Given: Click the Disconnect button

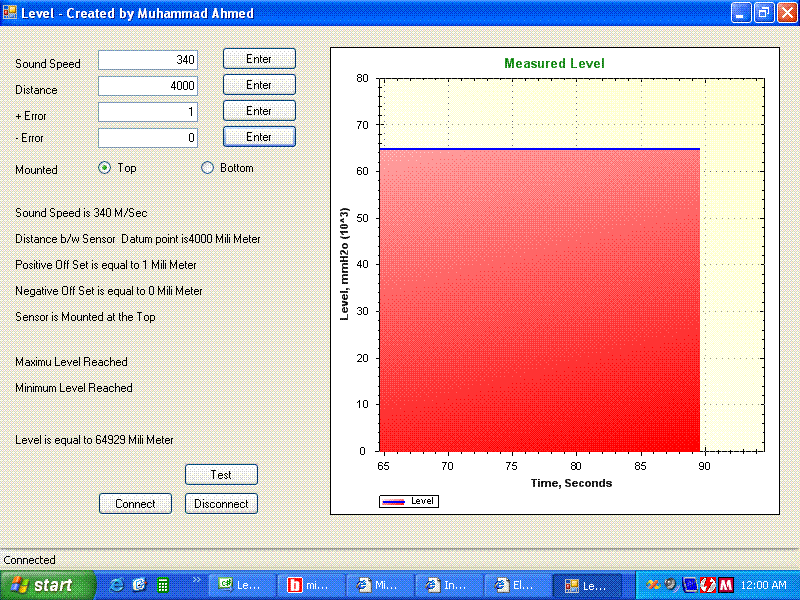Looking at the screenshot, I should click(221, 504).
